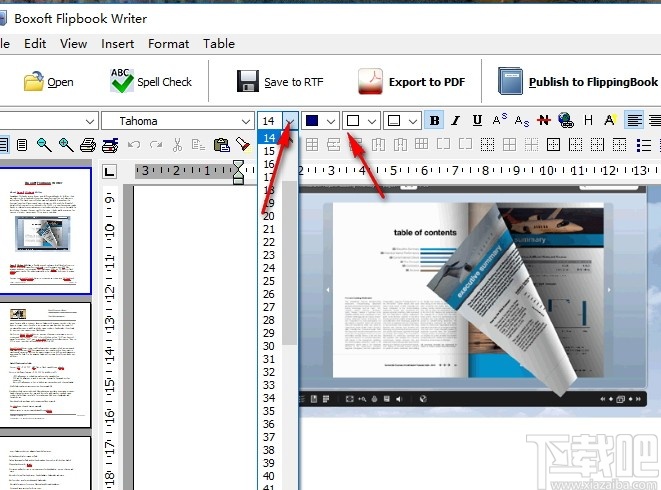The width and height of the screenshot is (661, 490).
Task: Click the insert hyperlink globe icon
Action: coord(566,121)
